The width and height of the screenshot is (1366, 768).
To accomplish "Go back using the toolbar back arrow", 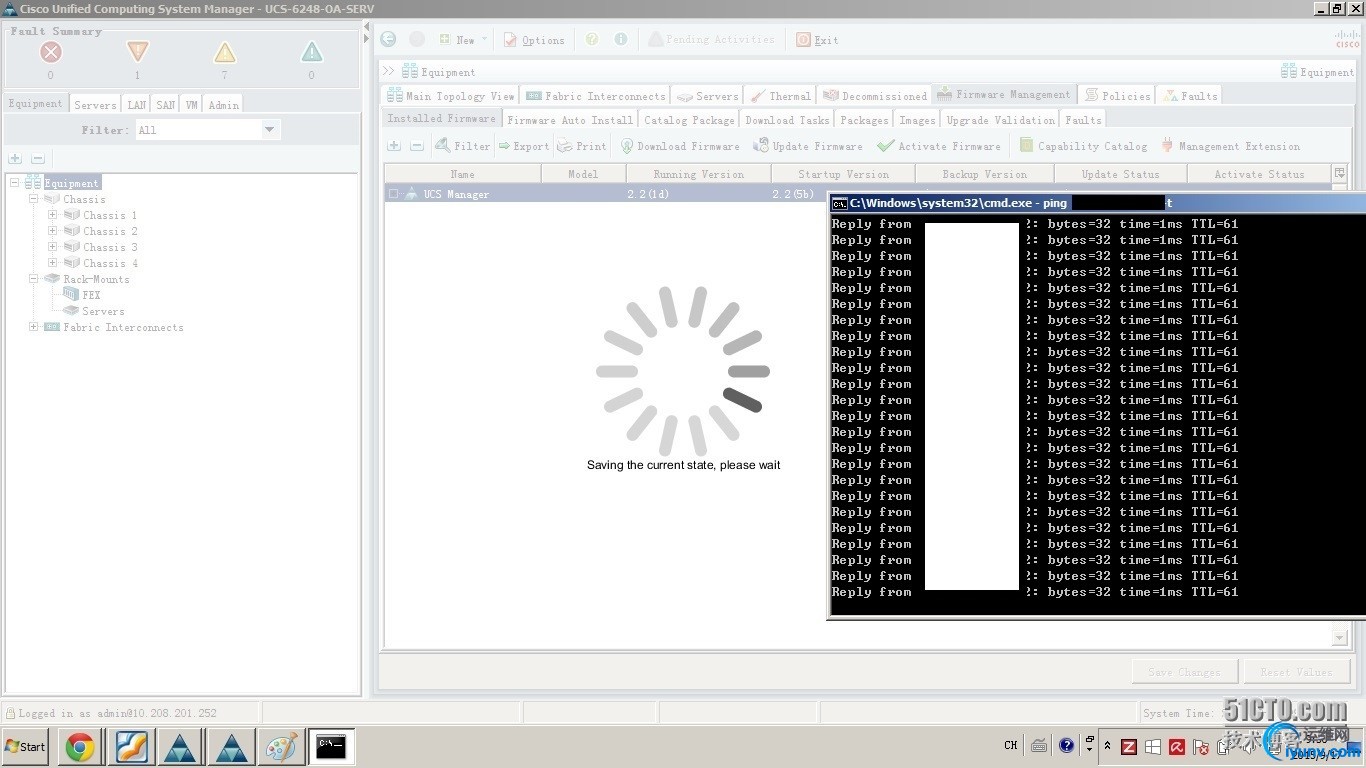I will point(388,39).
